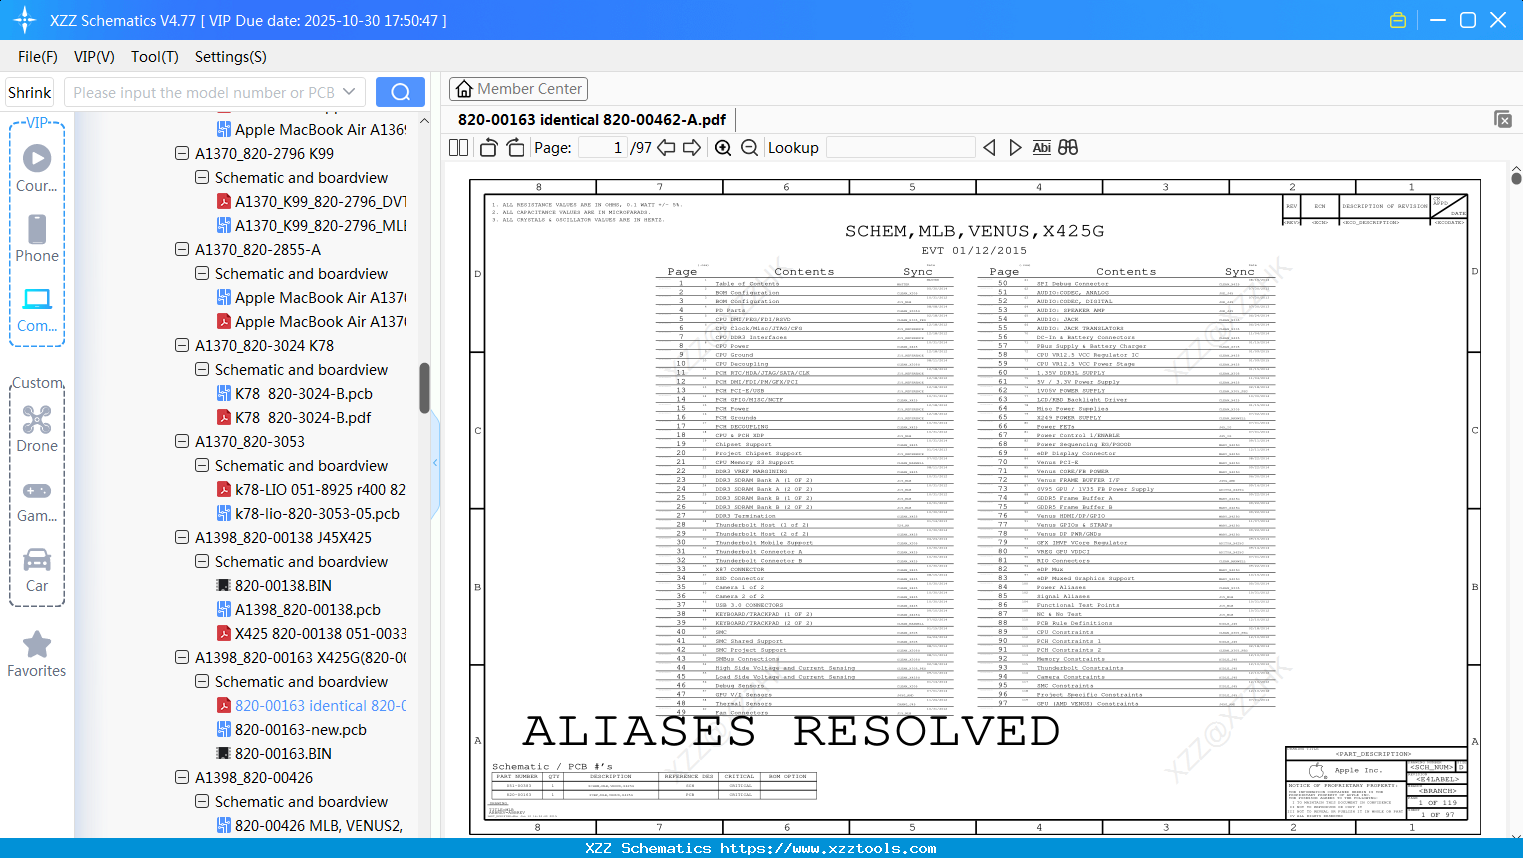Image resolution: width=1523 pixels, height=858 pixels.
Task: Toggle the Abi text match option
Action: click(1041, 148)
